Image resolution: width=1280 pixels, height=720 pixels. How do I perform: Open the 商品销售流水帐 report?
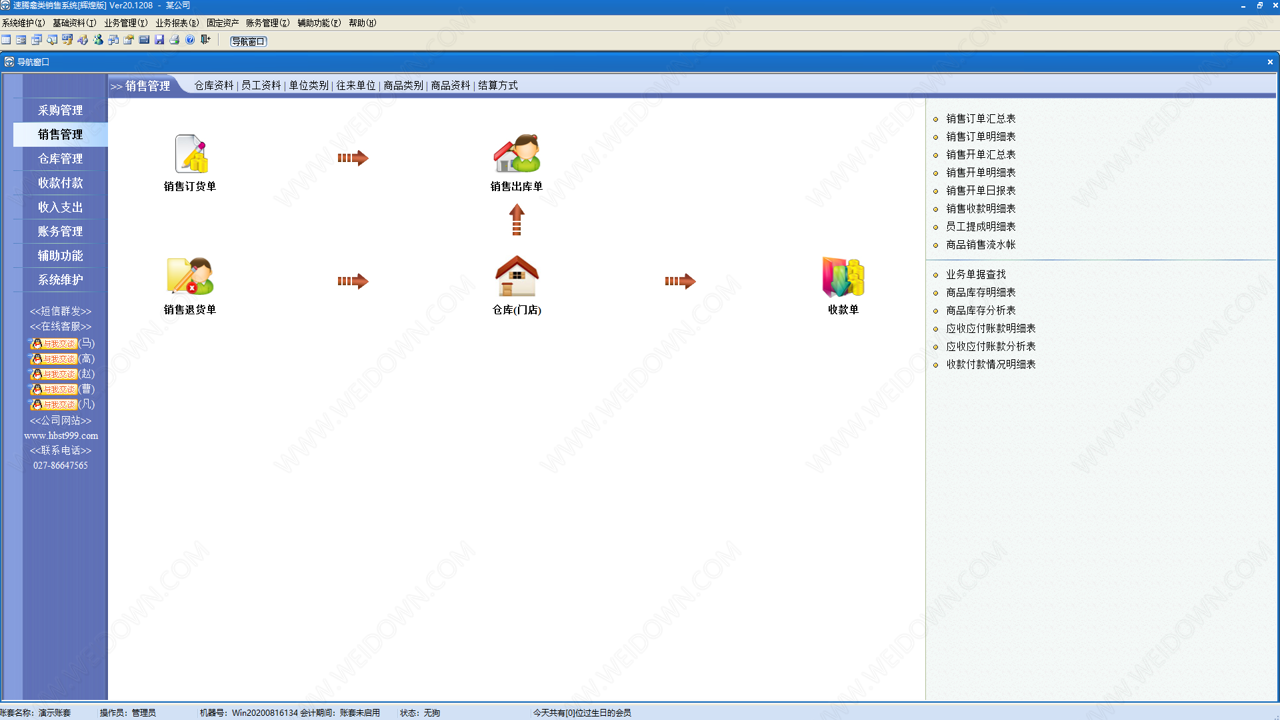click(981, 245)
